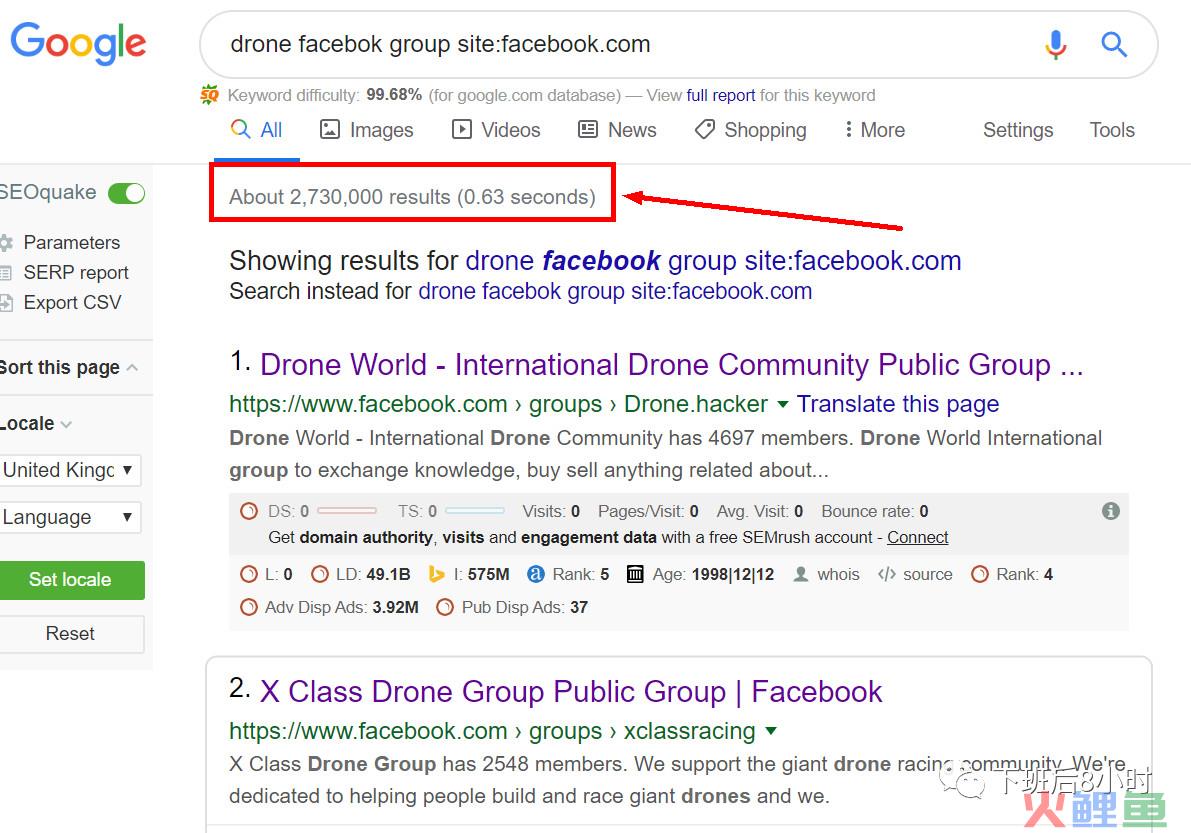Screen dimensions: 1191x833
Task: Click the Adv Disp Ads icon
Action: coord(248,607)
